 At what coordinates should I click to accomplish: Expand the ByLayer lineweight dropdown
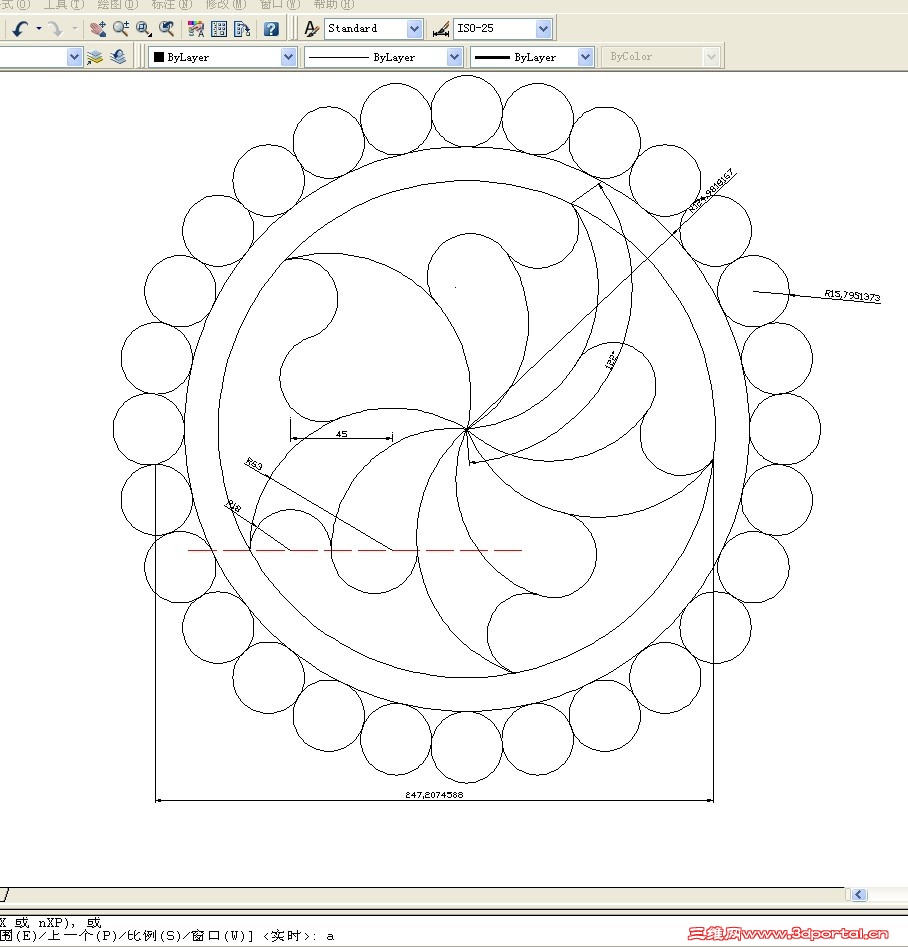tap(585, 57)
